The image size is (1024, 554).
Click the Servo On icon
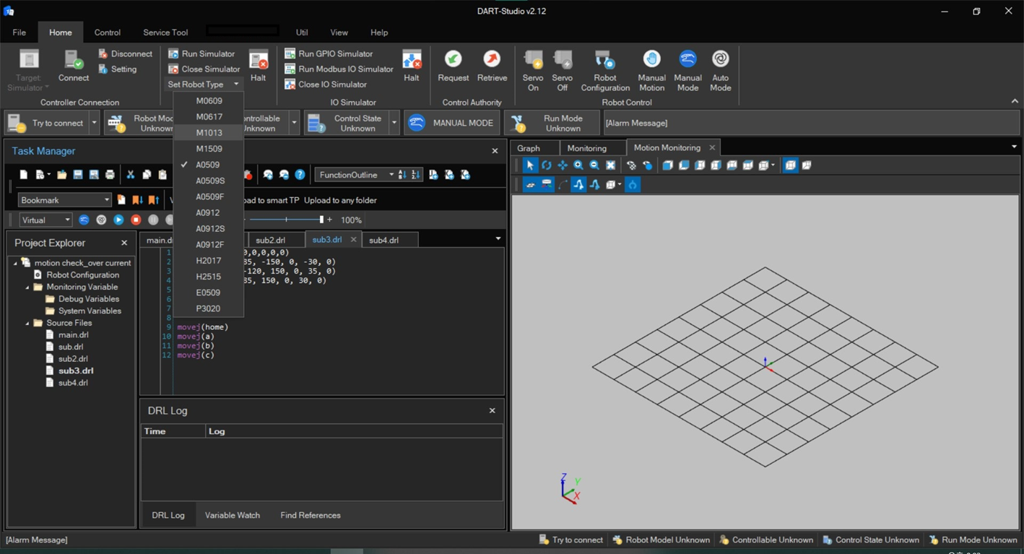(x=533, y=59)
